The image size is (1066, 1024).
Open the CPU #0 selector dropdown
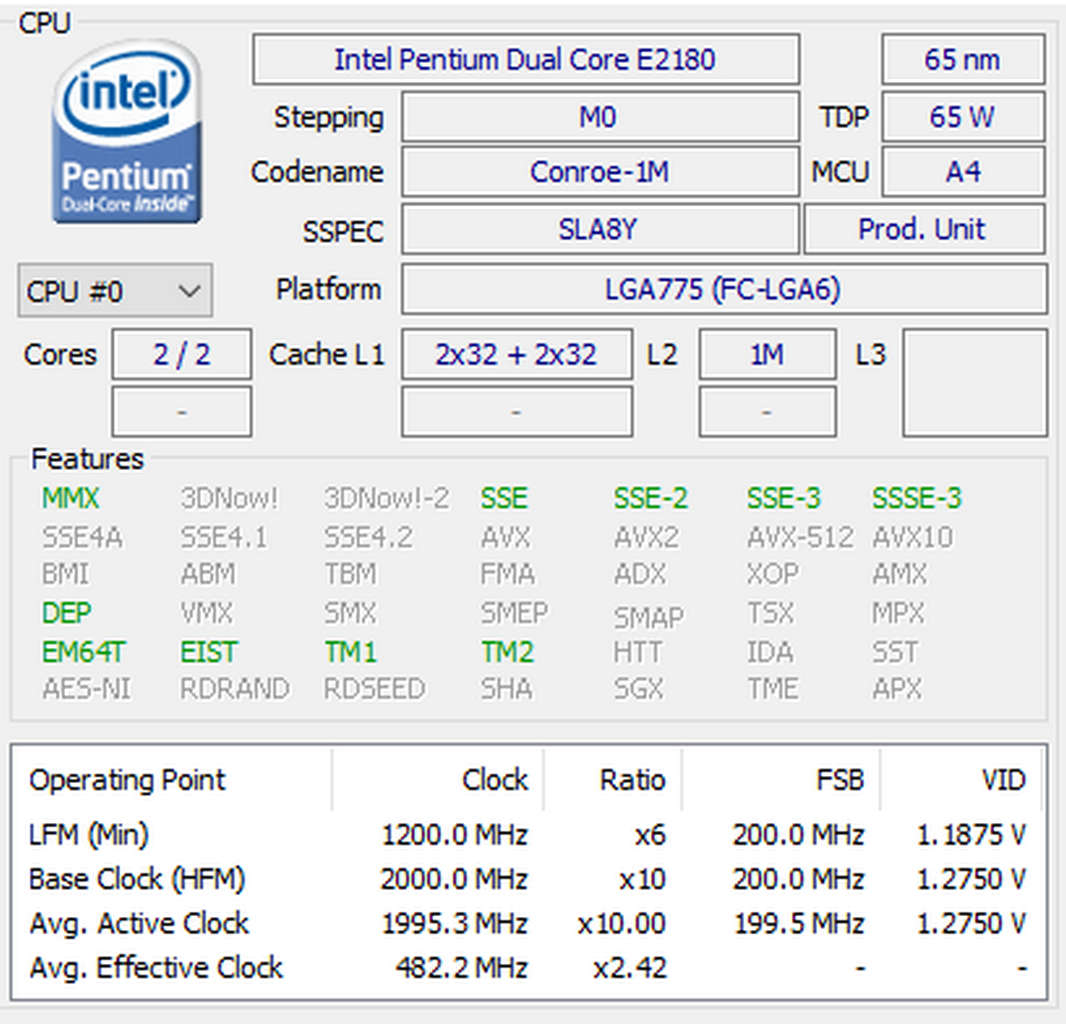pyautogui.click(x=114, y=290)
